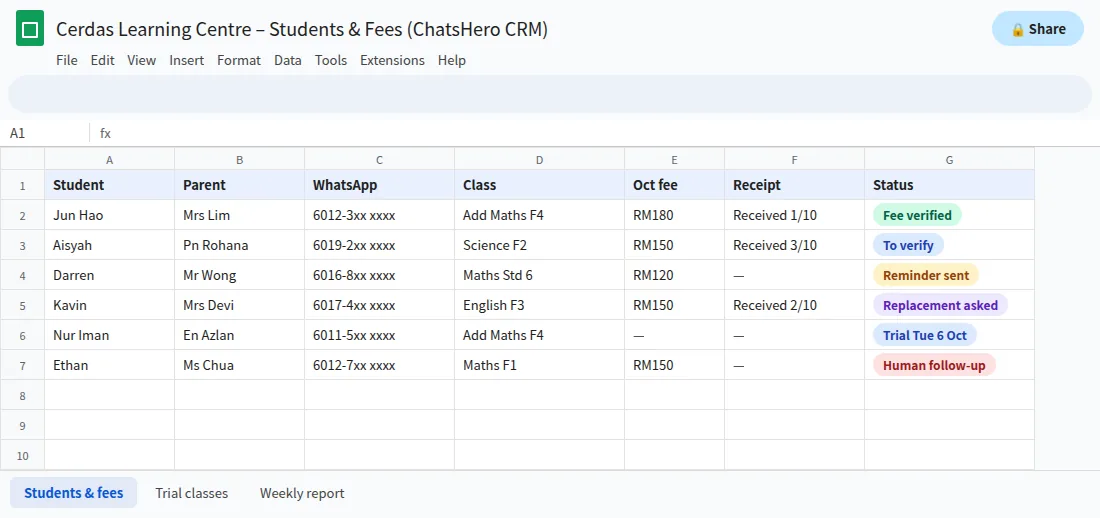Click the To verify status chip
The image size is (1100, 518).
point(908,246)
